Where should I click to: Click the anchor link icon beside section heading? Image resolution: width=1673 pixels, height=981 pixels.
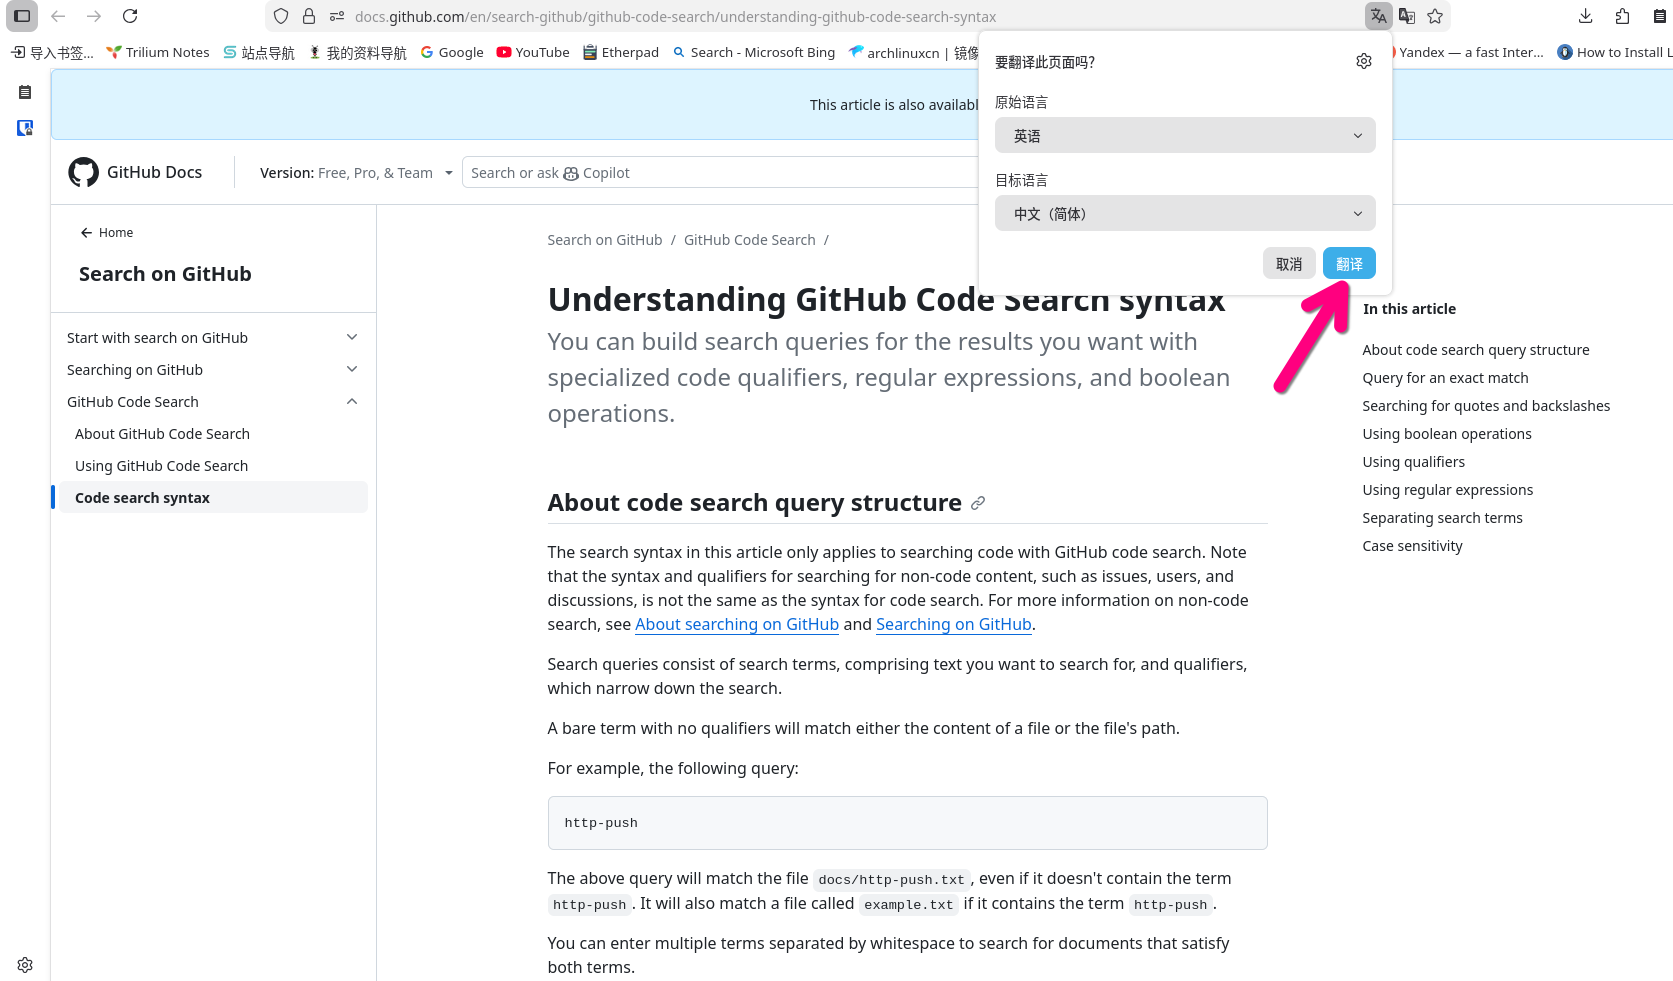pyautogui.click(x=978, y=503)
